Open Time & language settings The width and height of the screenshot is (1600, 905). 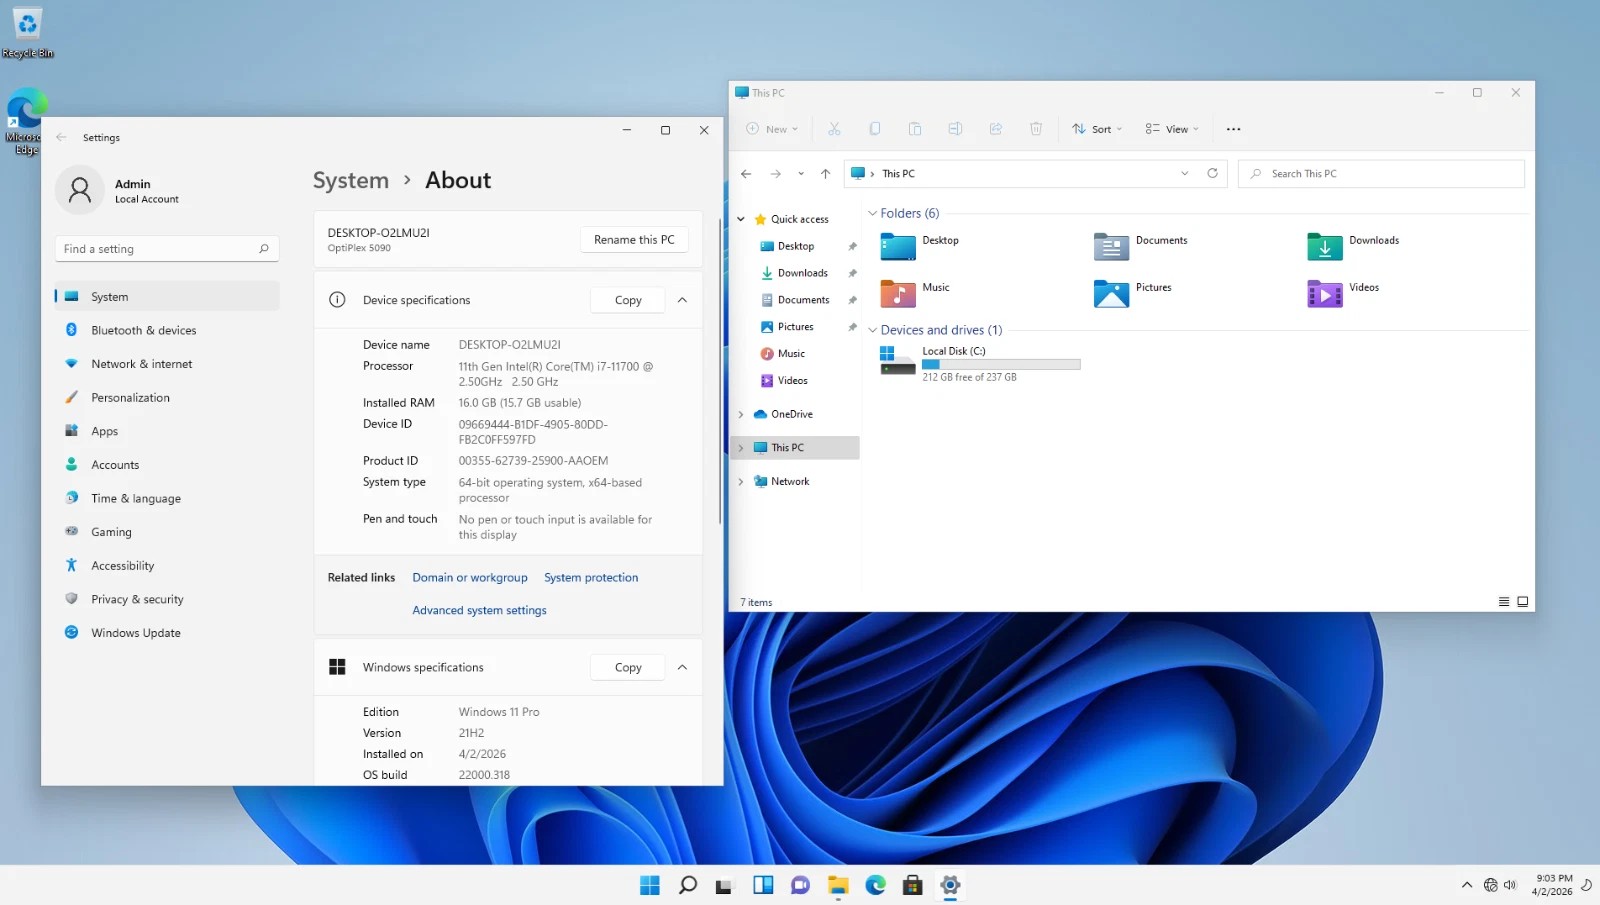tap(167, 498)
